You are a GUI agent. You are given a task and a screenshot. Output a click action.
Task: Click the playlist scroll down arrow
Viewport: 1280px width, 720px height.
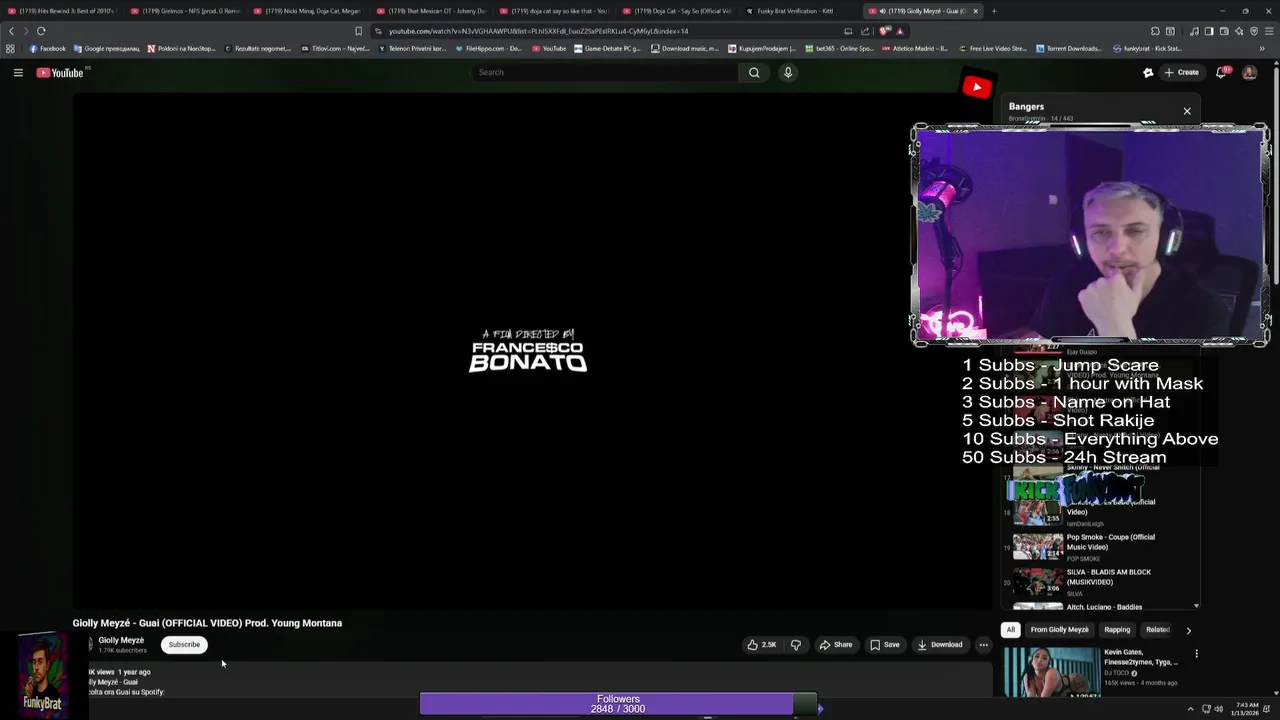click(x=1196, y=606)
